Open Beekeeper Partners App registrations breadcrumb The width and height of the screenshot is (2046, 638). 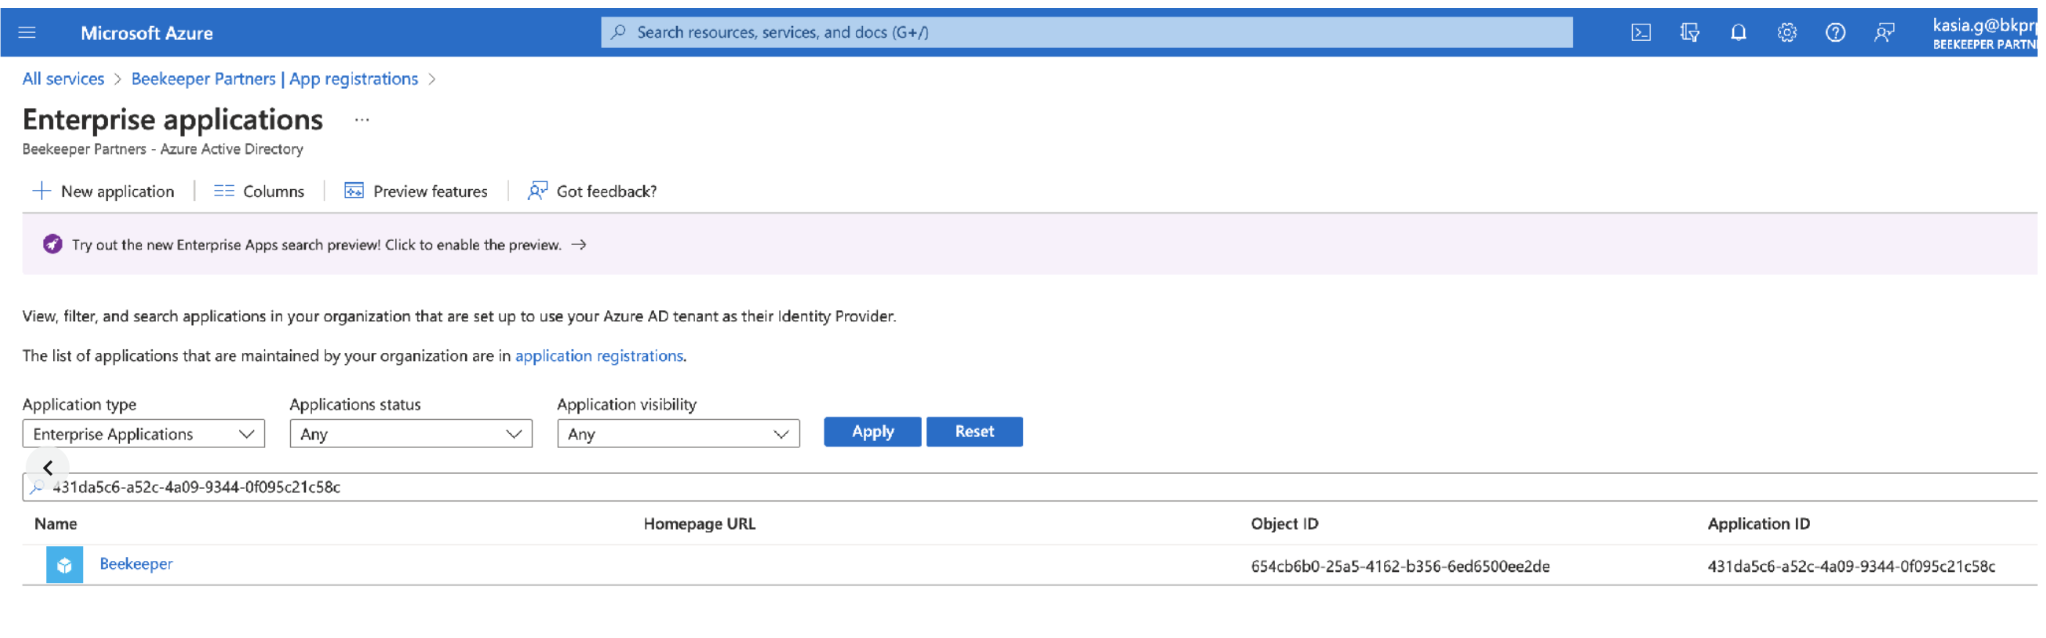(x=275, y=79)
